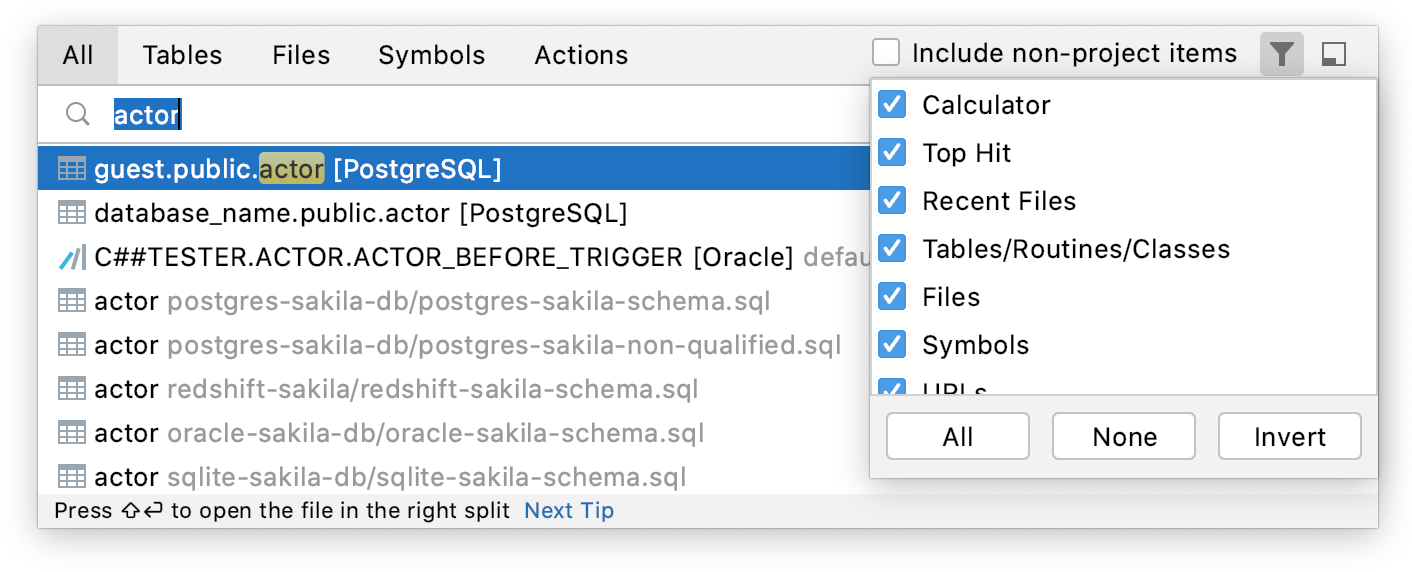Toggle the Symbols filter checkbox

click(891, 344)
